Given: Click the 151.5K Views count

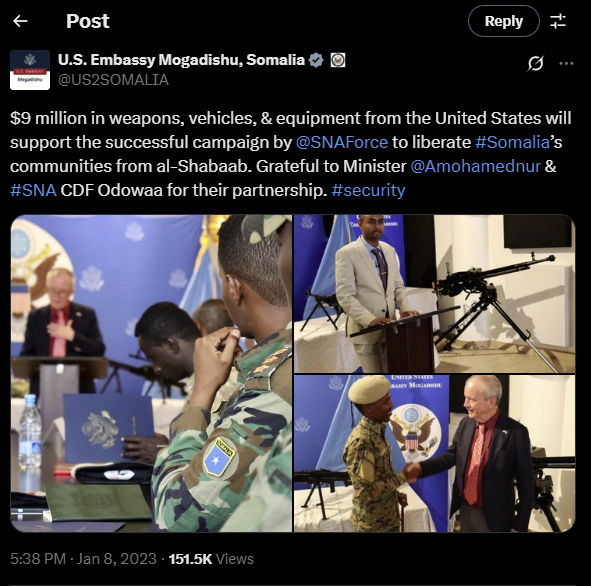Looking at the screenshot, I should click(211, 558).
